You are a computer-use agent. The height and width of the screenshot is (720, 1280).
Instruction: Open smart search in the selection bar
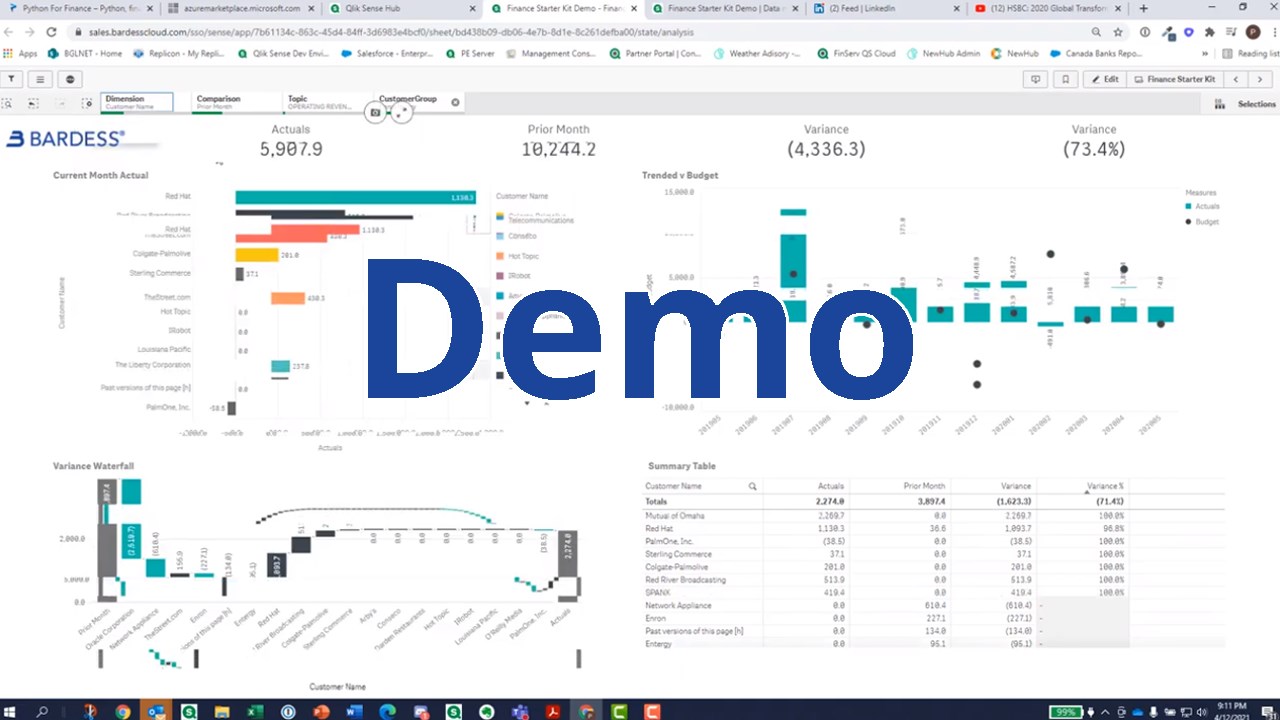pos(8,103)
